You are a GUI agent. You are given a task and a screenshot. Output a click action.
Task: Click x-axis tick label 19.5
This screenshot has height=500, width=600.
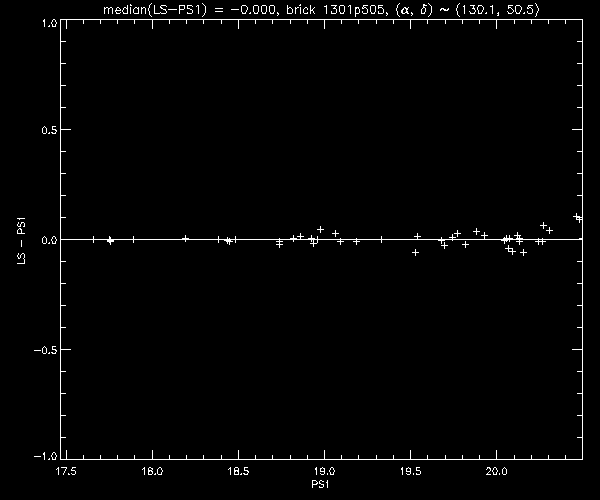pos(410,471)
